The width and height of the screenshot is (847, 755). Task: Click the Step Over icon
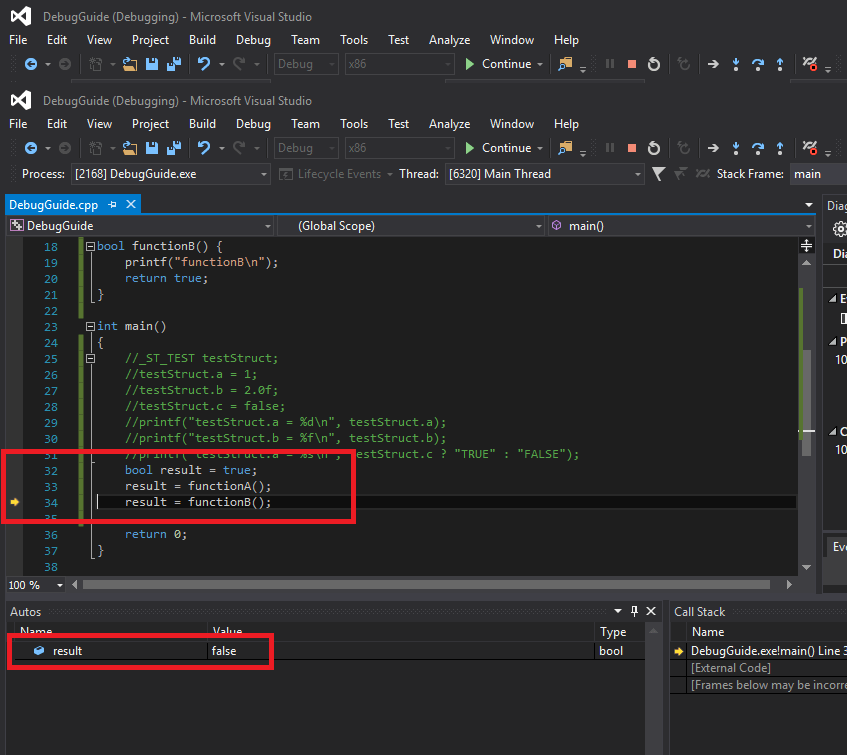(758, 147)
